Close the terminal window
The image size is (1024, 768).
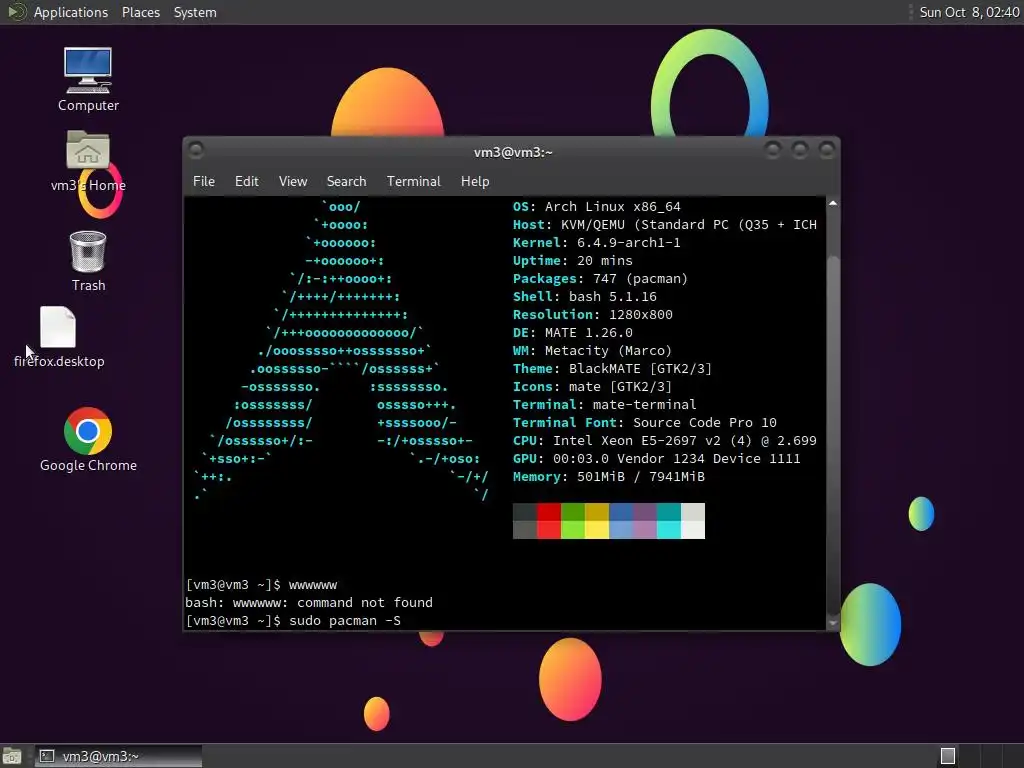click(x=827, y=151)
